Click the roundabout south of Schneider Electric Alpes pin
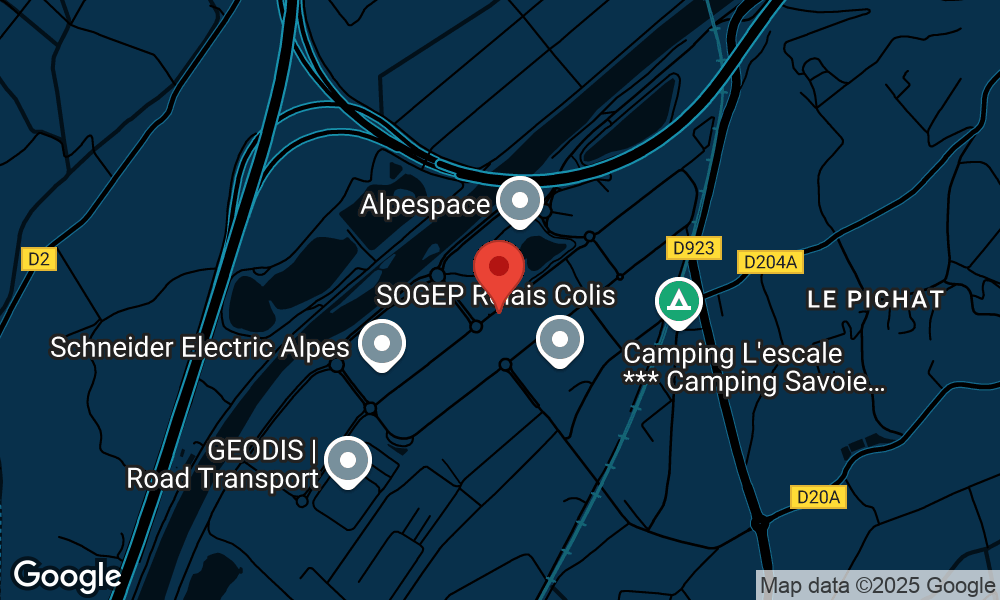The width and height of the screenshot is (1000, 600). click(371, 408)
